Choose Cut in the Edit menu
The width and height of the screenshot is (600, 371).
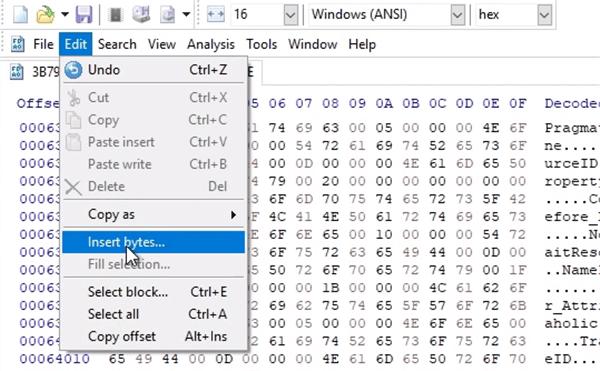153,98
